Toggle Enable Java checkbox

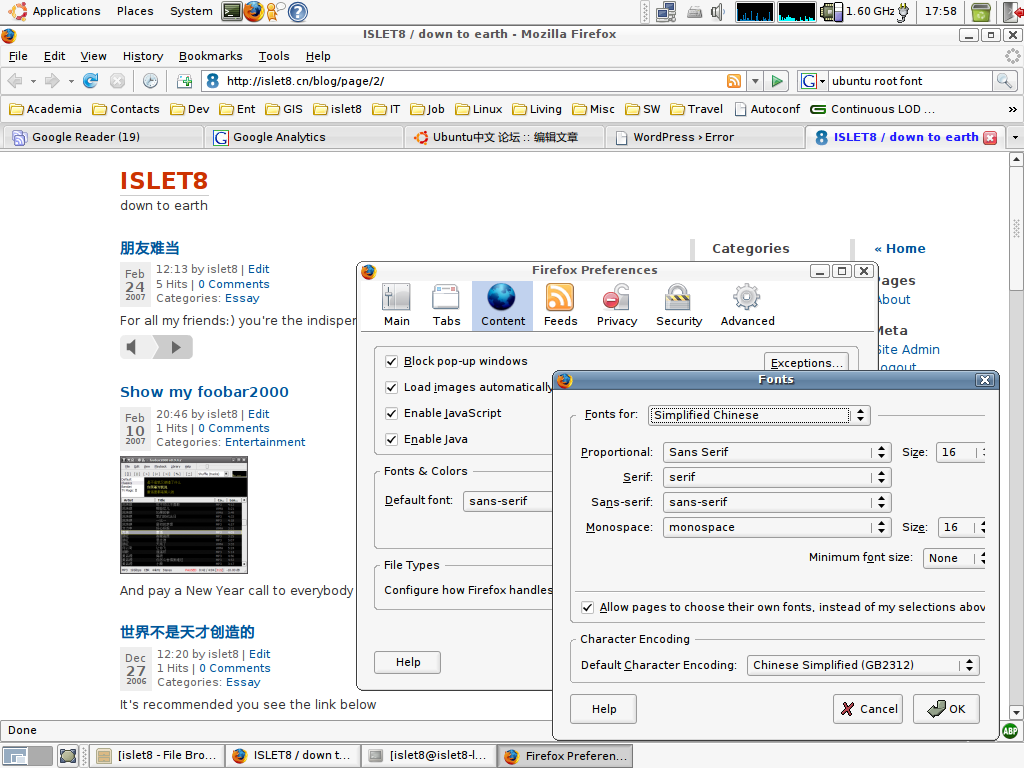coord(391,440)
